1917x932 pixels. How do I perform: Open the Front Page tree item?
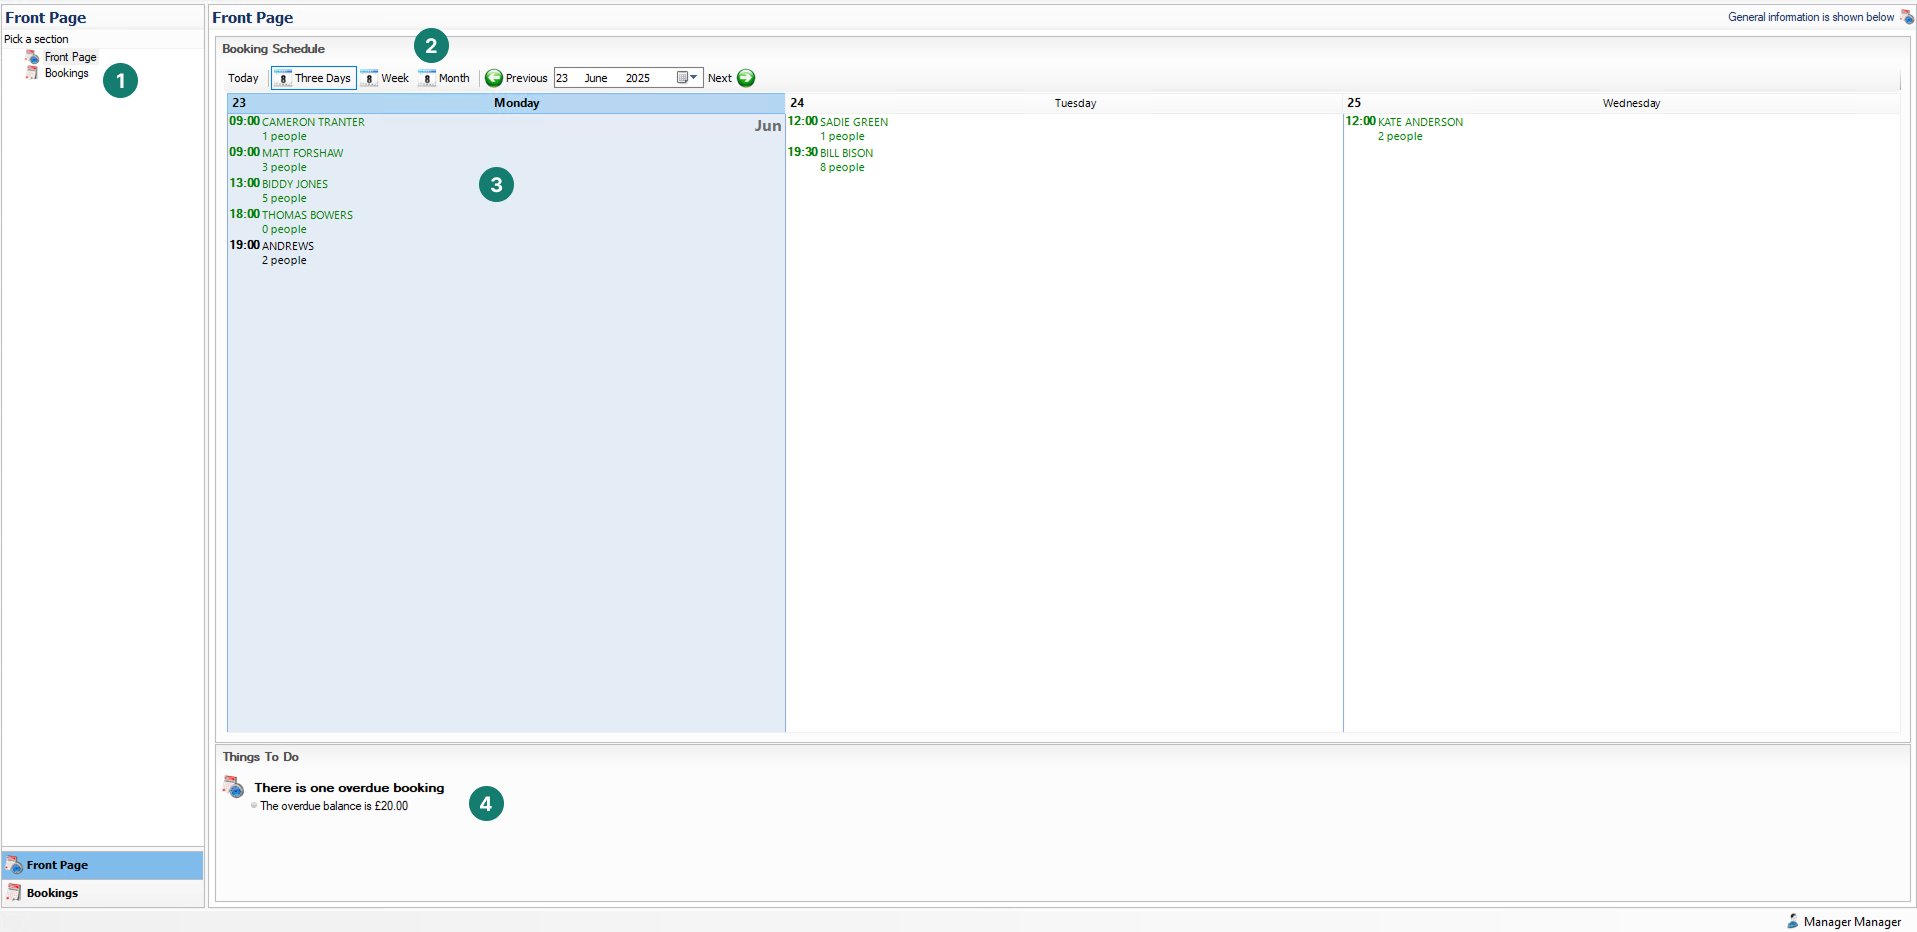coord(70,57)
